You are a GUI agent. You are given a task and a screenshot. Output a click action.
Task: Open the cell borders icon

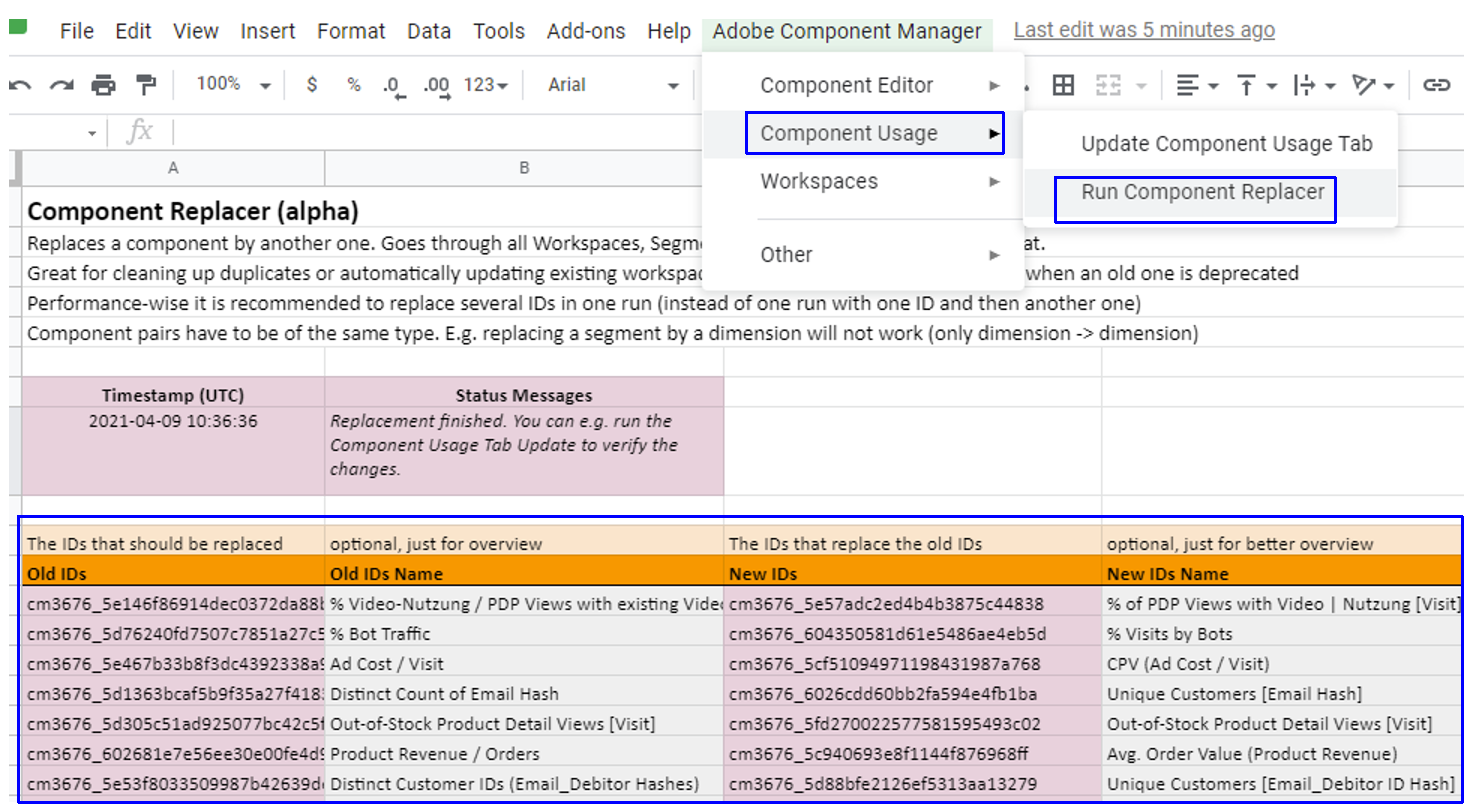tap(1064, 86)
